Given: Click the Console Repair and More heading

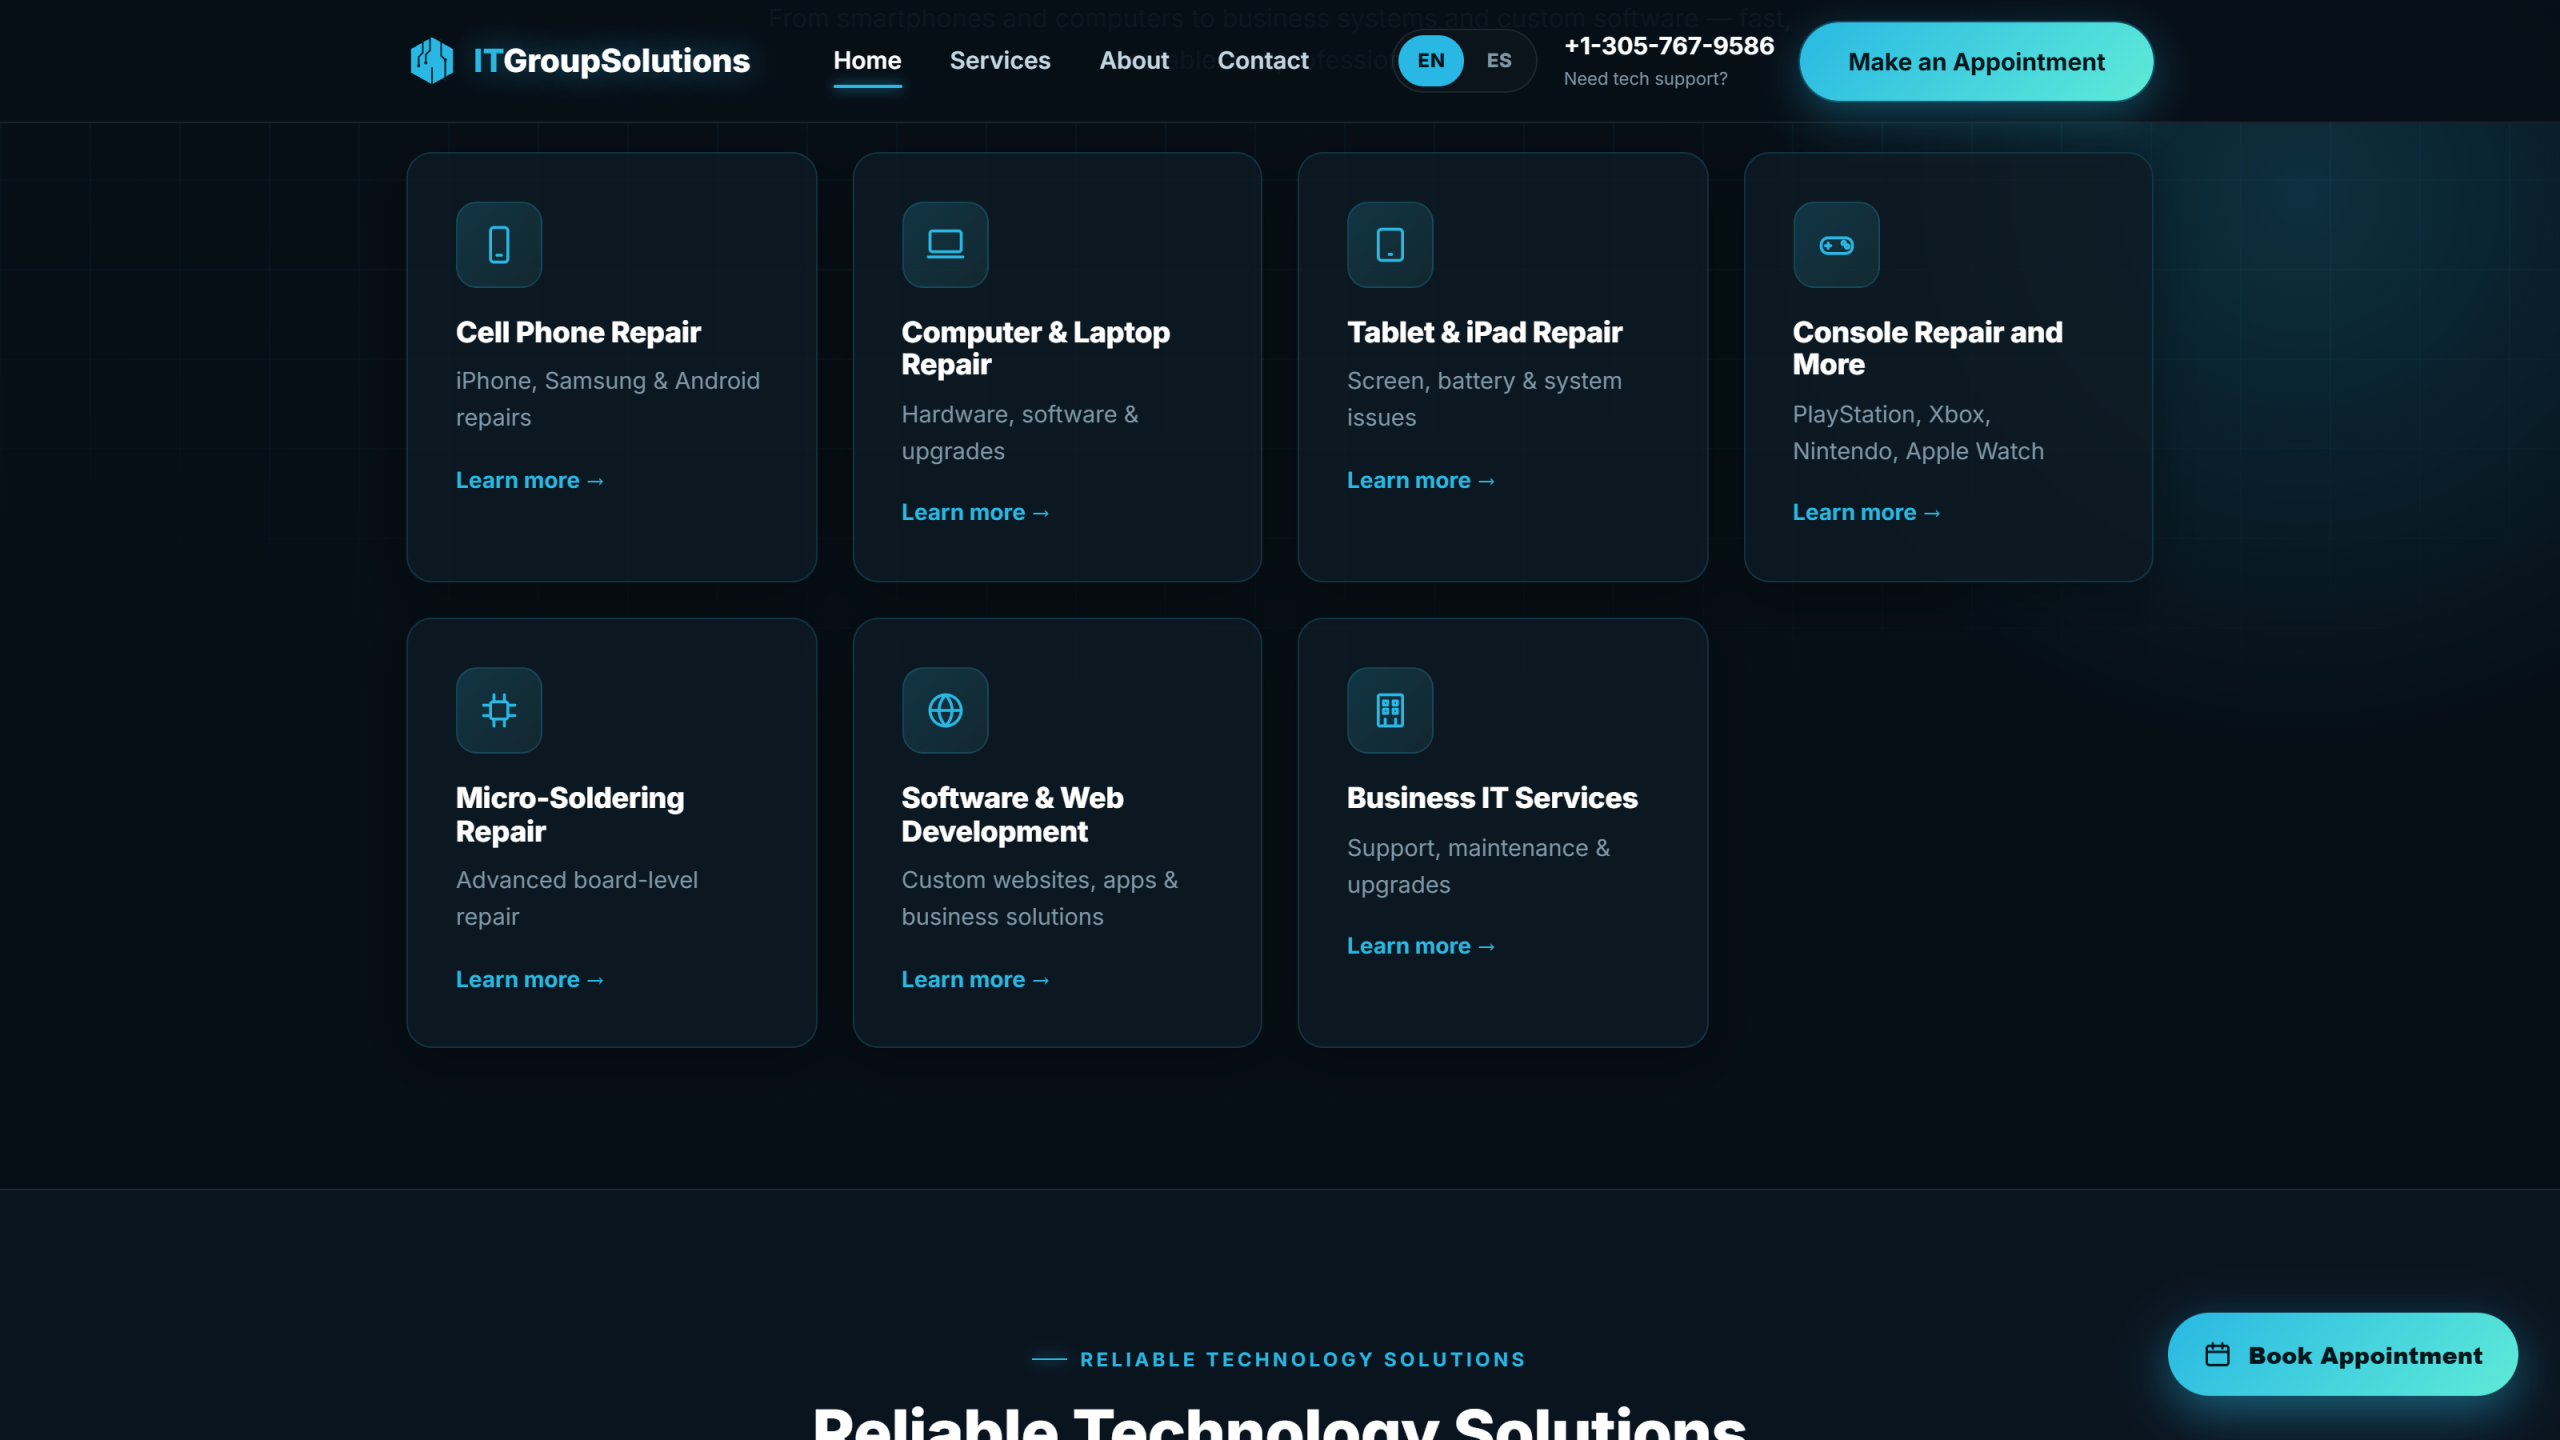Looking at the screenshot, I should [x=1927, y=348].
